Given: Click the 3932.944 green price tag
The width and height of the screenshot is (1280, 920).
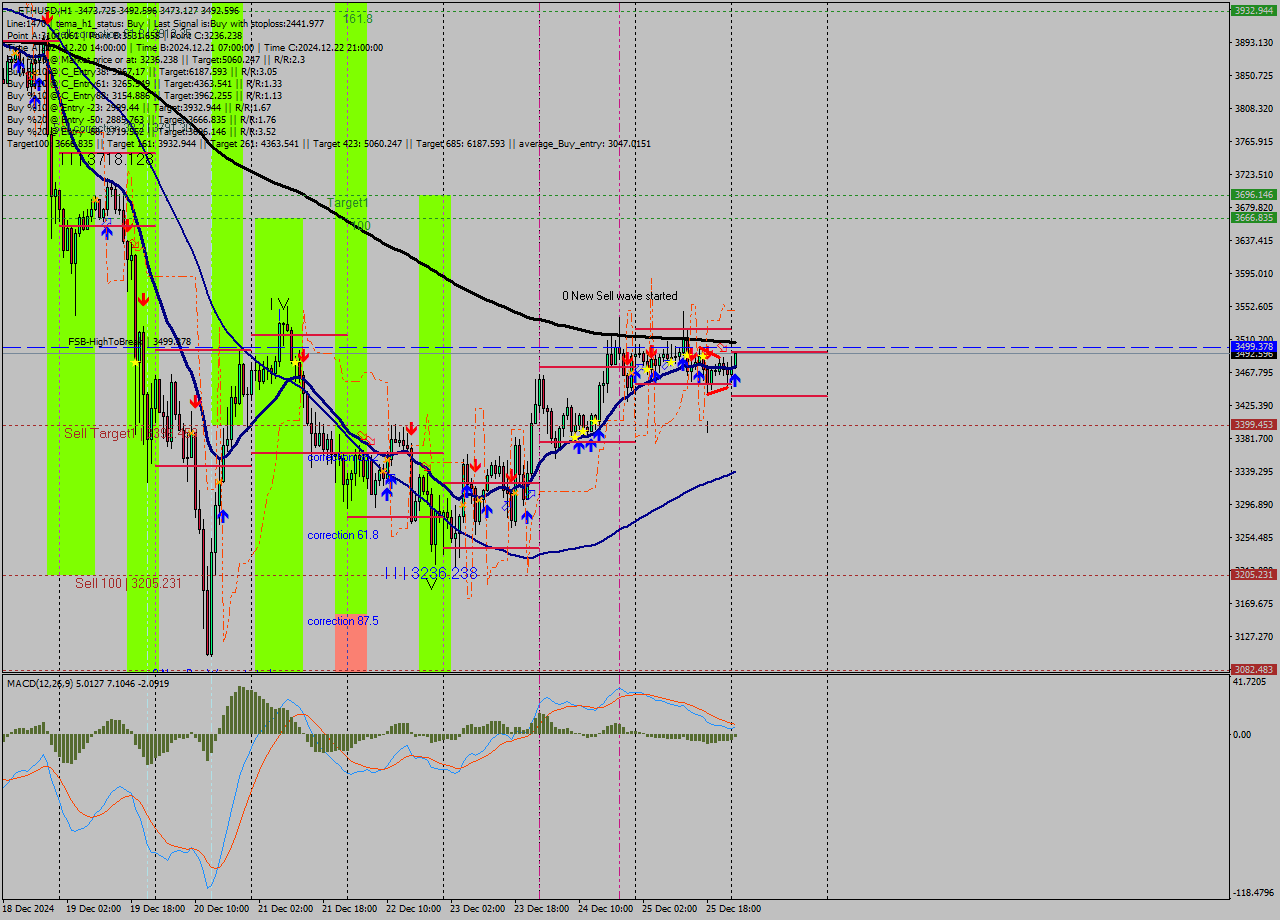Looking at the screenshot, I should click(1253, 10).
